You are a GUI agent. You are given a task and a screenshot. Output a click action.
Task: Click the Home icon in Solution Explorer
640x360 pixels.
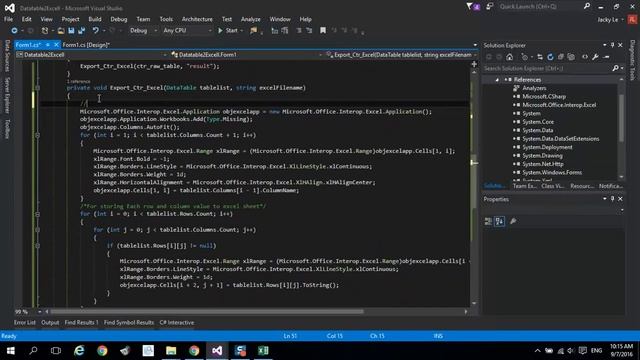pyautogui.click(x=509, y=57)
